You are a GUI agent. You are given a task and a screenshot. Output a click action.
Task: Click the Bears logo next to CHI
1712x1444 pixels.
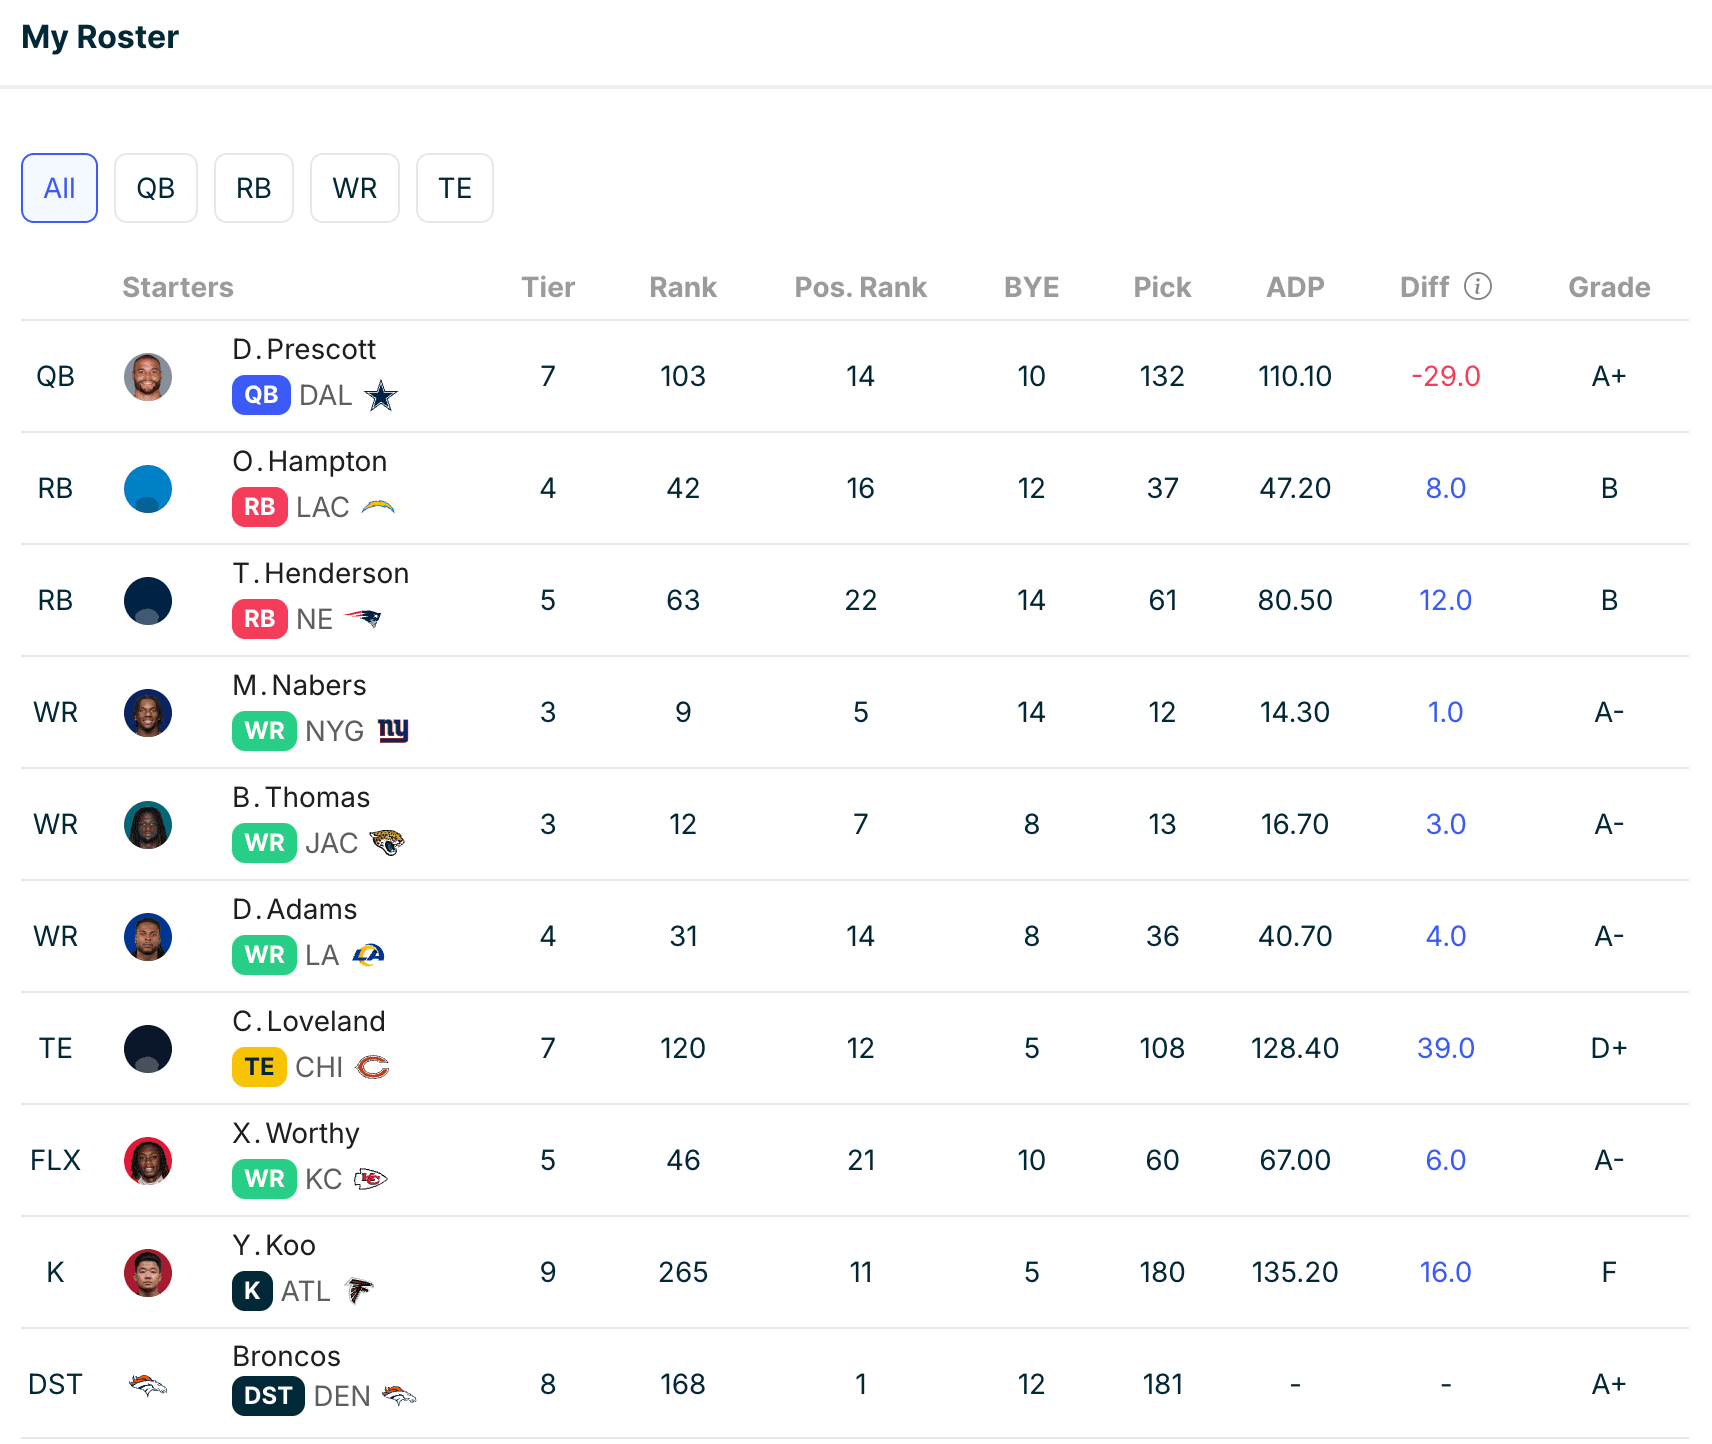pyautogui.click(x=373, y=1067)
